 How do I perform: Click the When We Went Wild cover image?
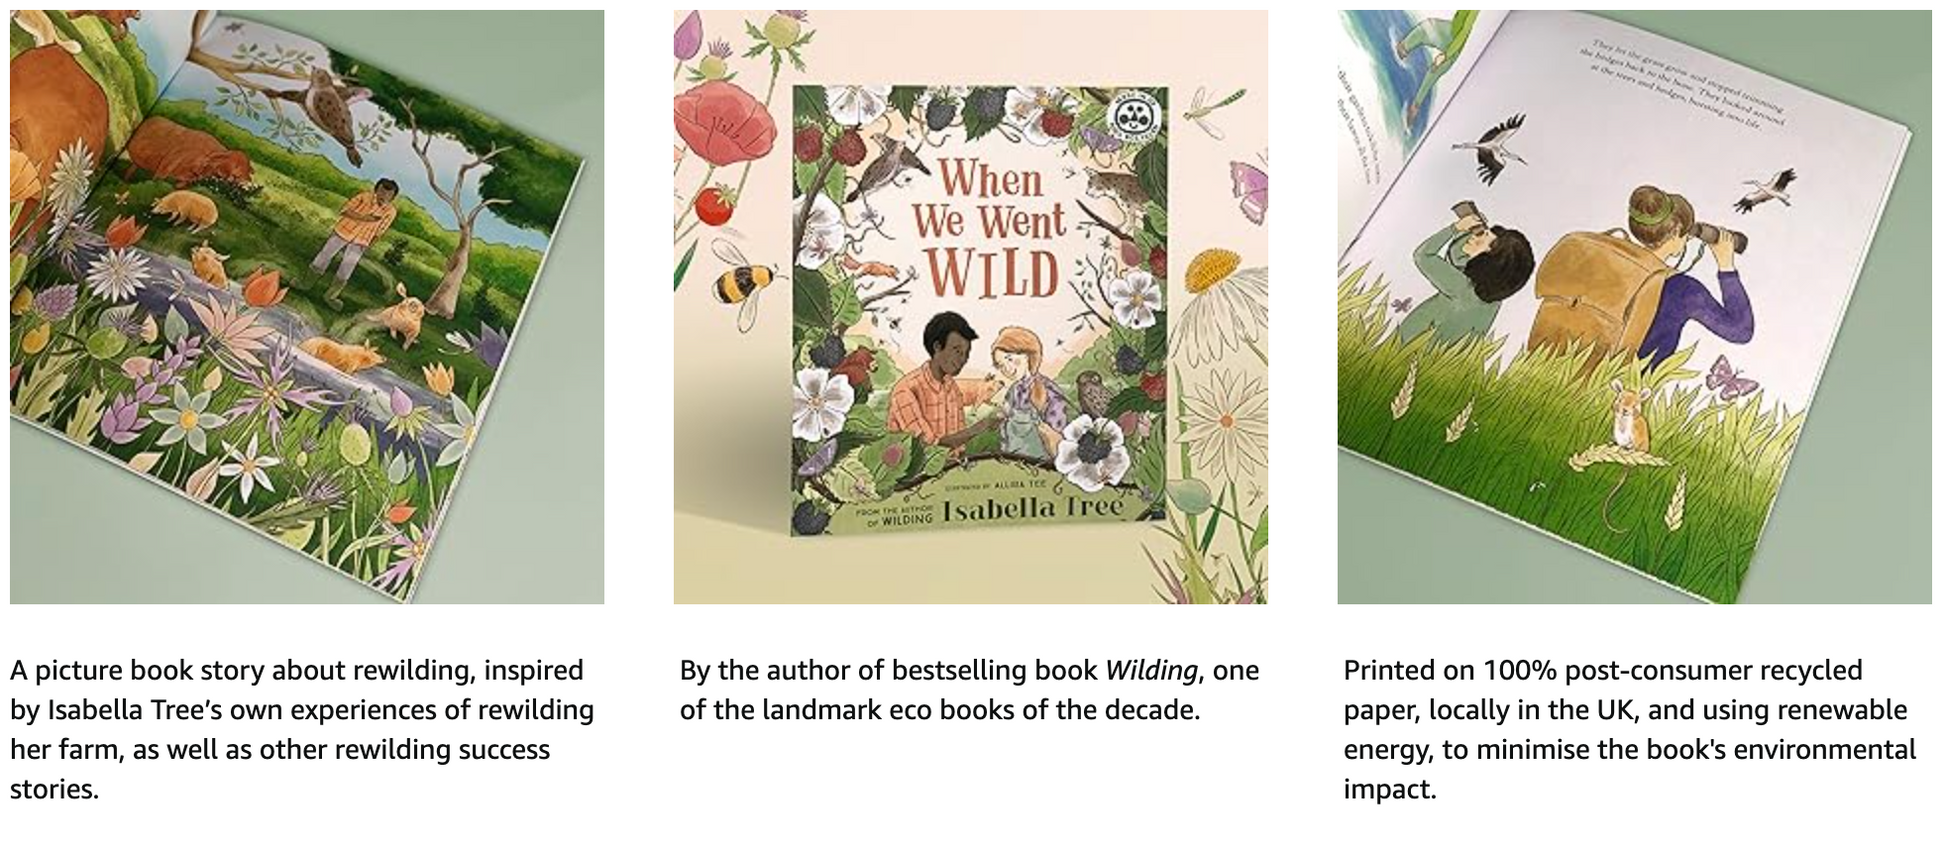tap(981, 311)
